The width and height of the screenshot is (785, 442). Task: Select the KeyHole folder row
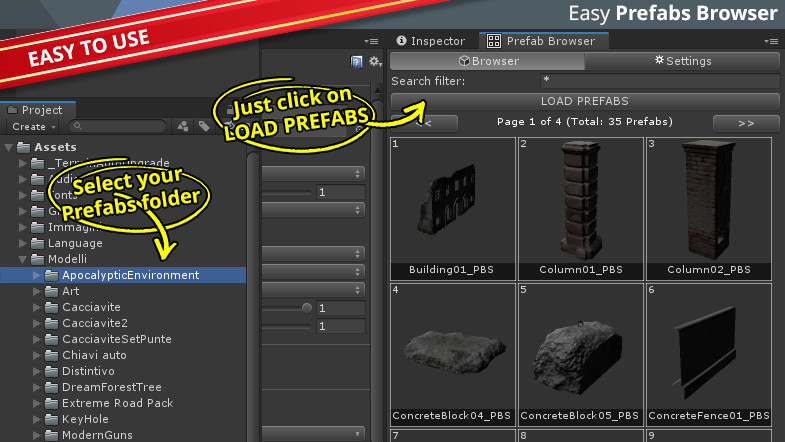(x=123, y=419)
